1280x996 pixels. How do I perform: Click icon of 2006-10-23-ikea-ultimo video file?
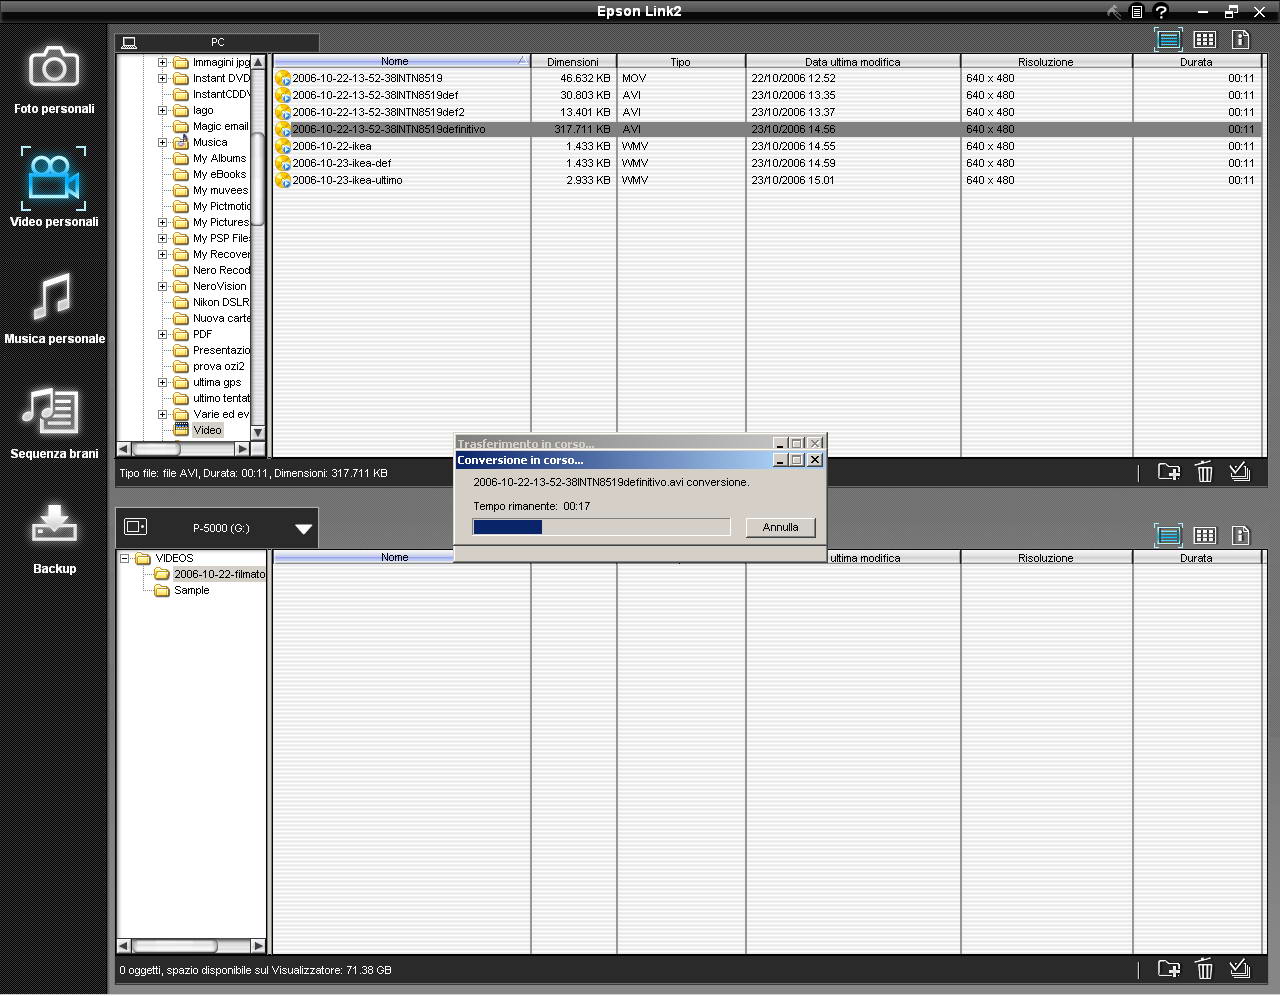pyautogui.click(x=283, y=180)
